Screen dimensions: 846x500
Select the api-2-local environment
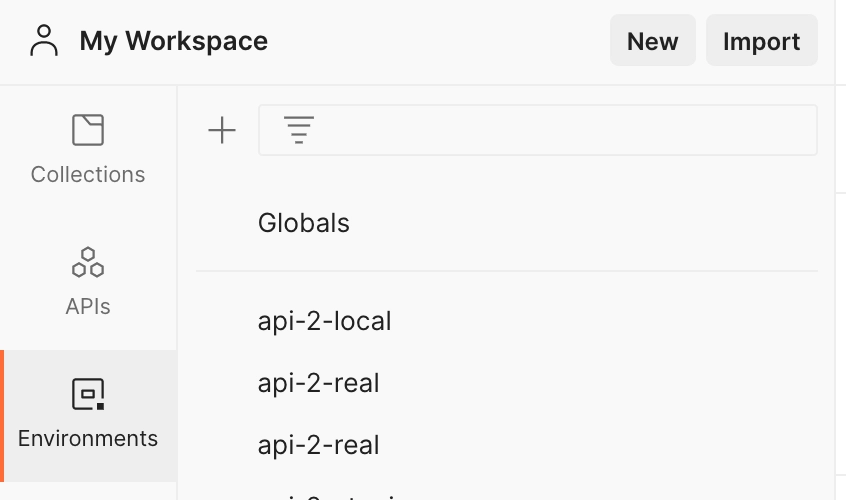[x=325, y=321]
